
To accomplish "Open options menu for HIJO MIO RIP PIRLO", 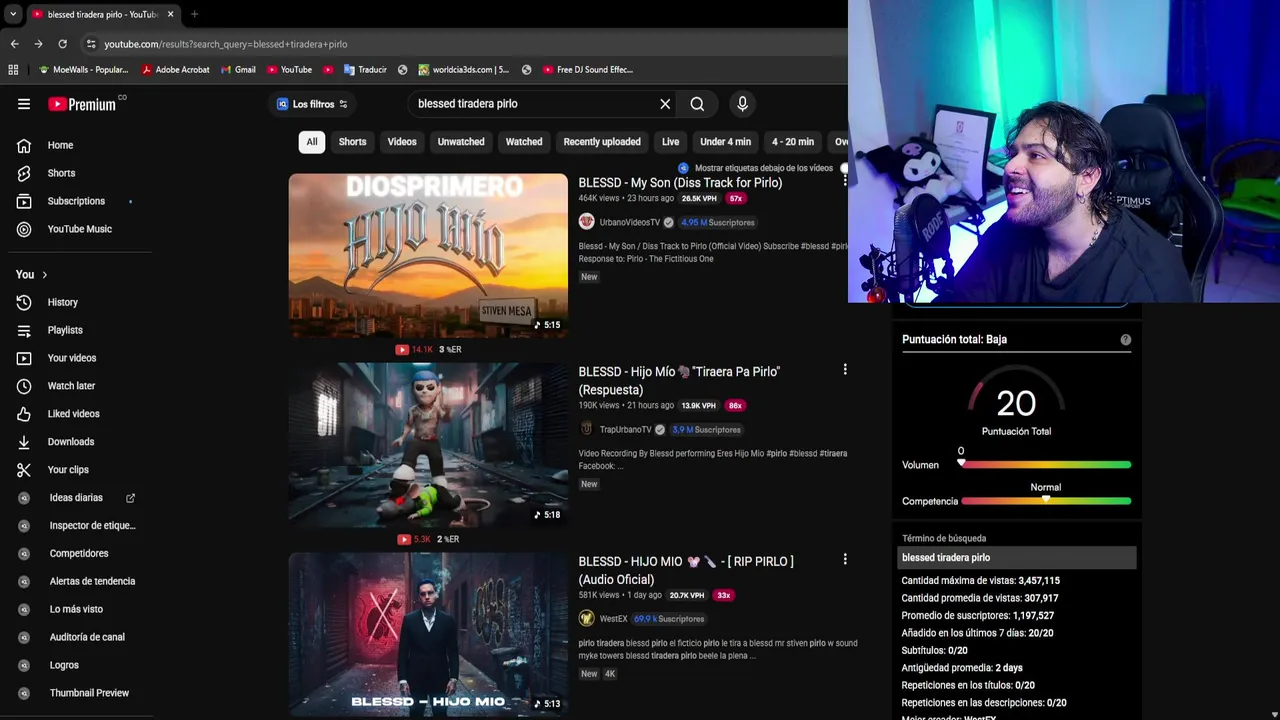I will (845, 560).
